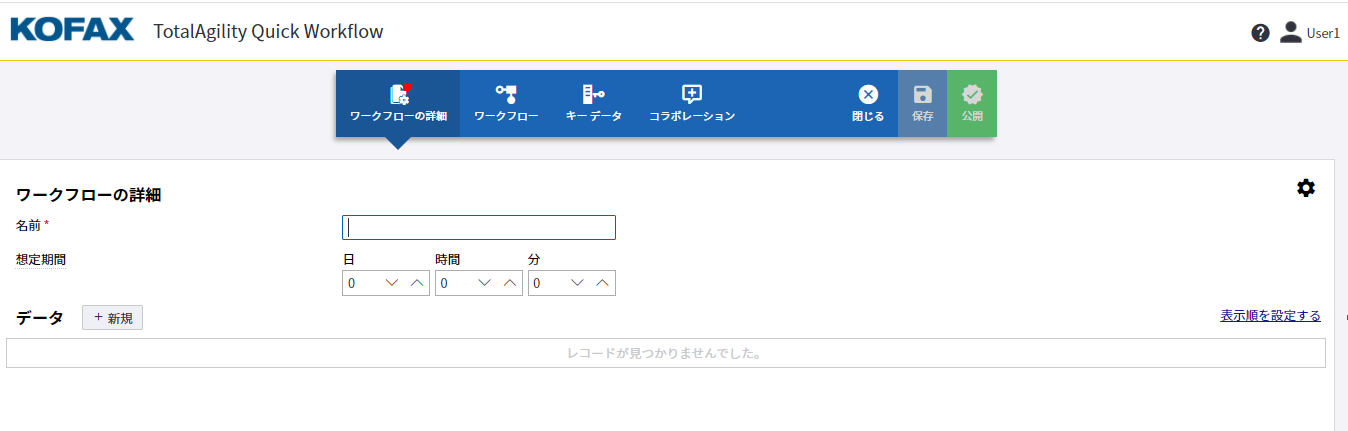Decrease the 分 value with down arrow

(x=577, y=284)
